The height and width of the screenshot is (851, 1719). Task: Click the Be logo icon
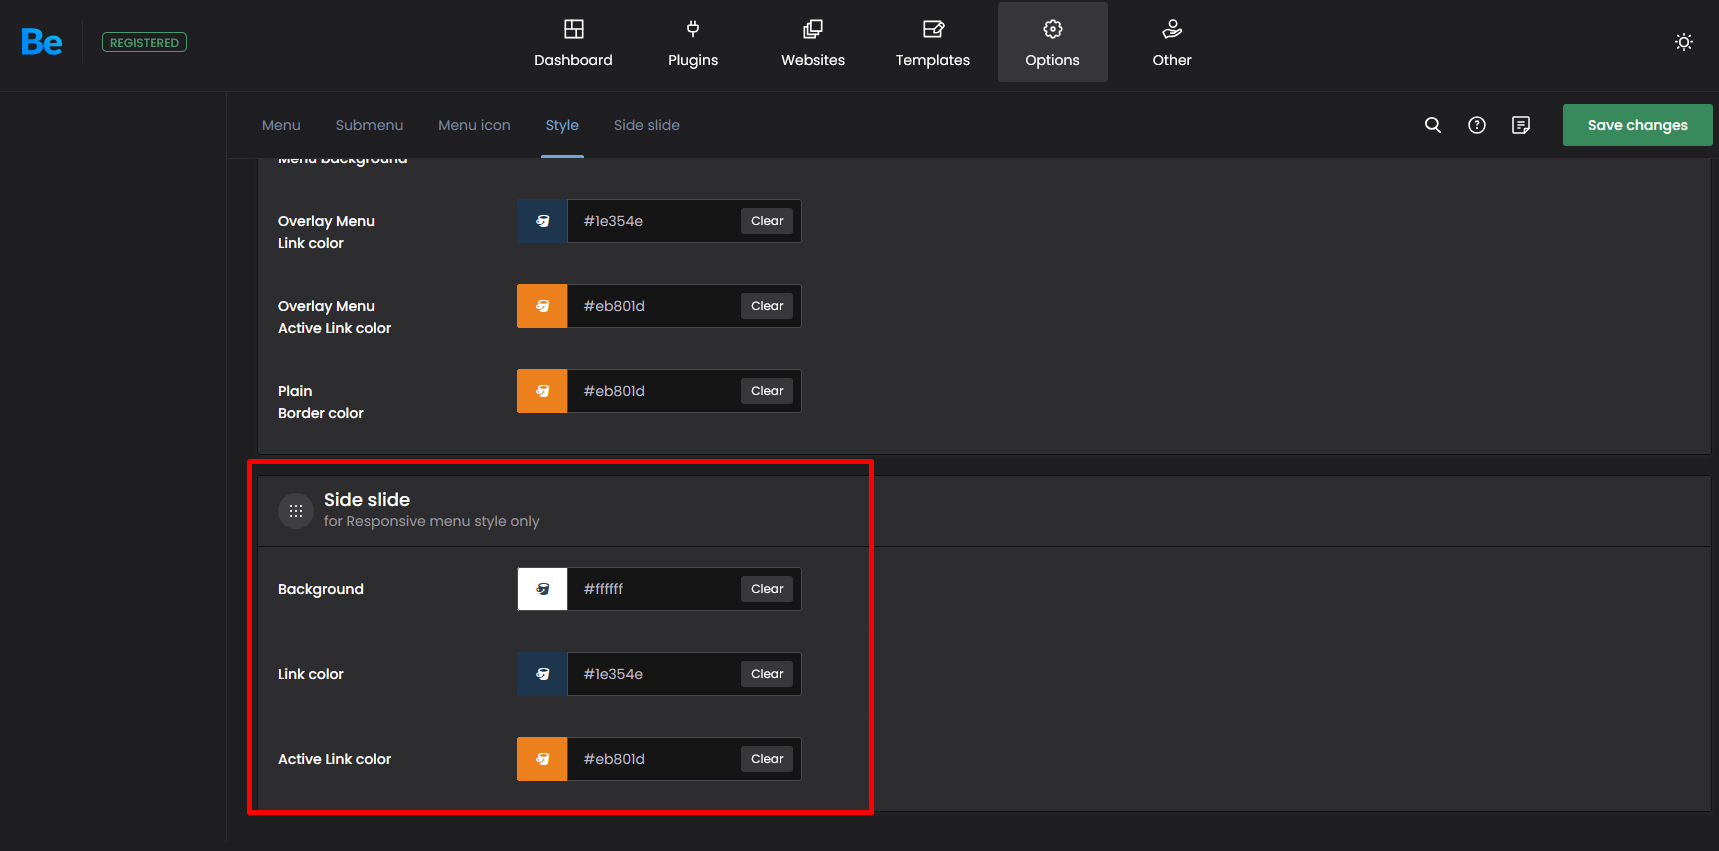(x=41, y=42)
